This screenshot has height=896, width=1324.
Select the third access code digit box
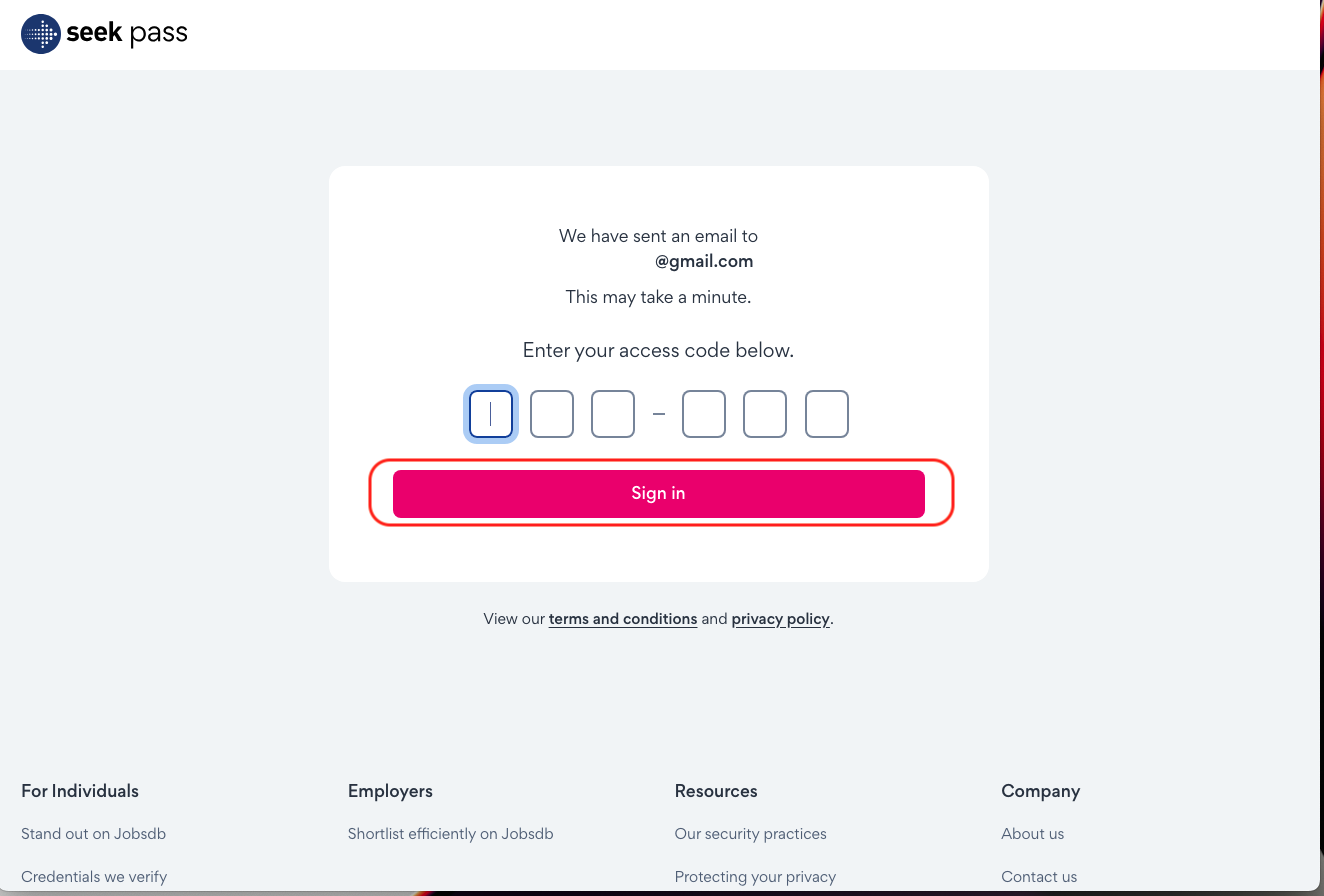pos(613,414)
